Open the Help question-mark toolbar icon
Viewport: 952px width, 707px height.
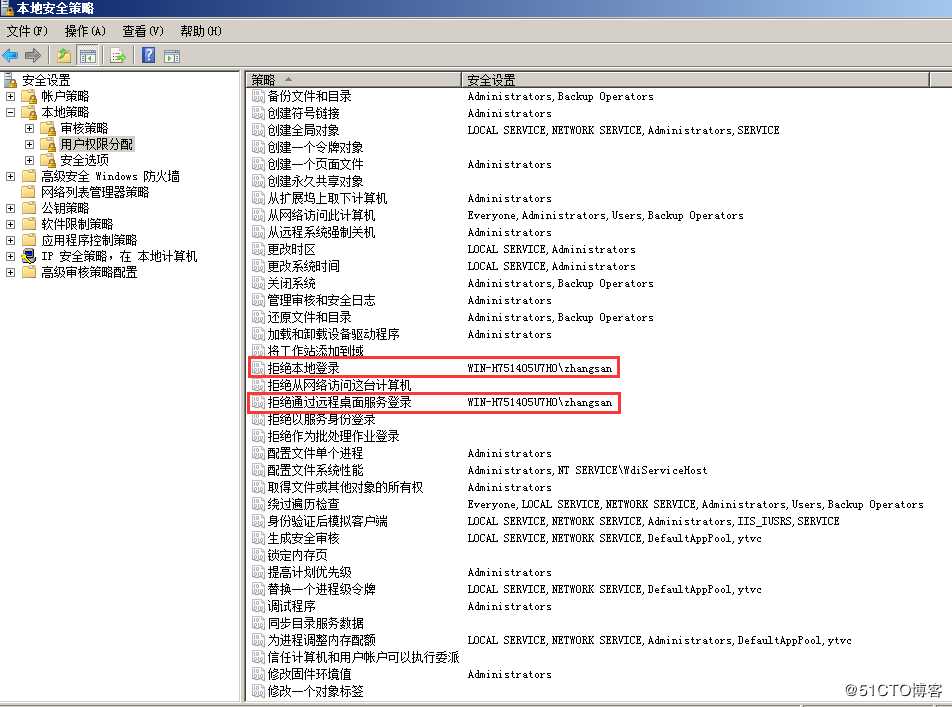point(148,55)
